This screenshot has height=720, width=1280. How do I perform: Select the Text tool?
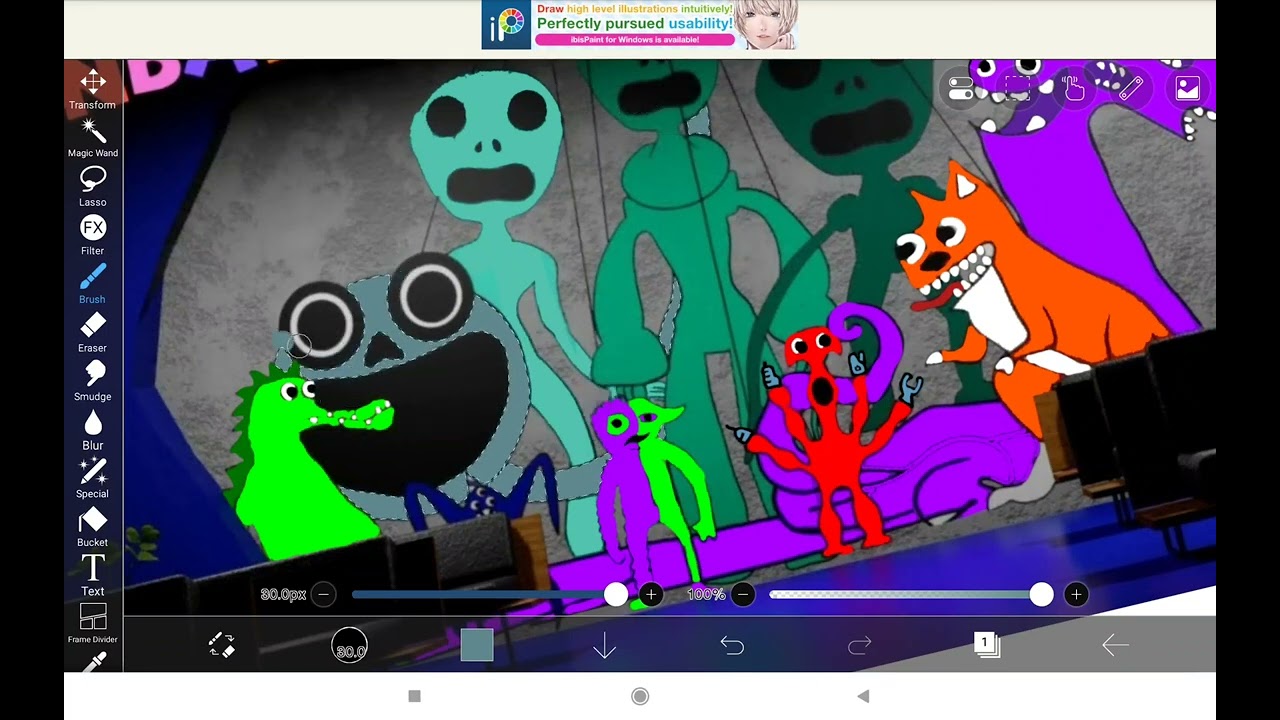point(92,576)
